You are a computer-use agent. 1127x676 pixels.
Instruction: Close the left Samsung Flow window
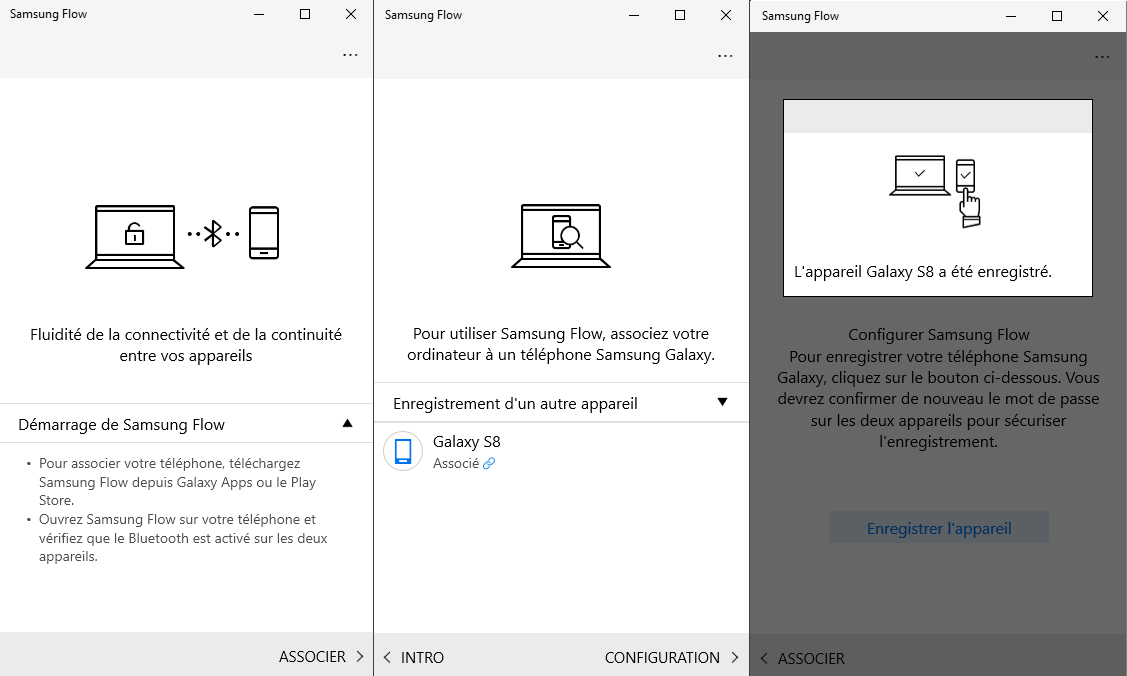pos(351,14)
